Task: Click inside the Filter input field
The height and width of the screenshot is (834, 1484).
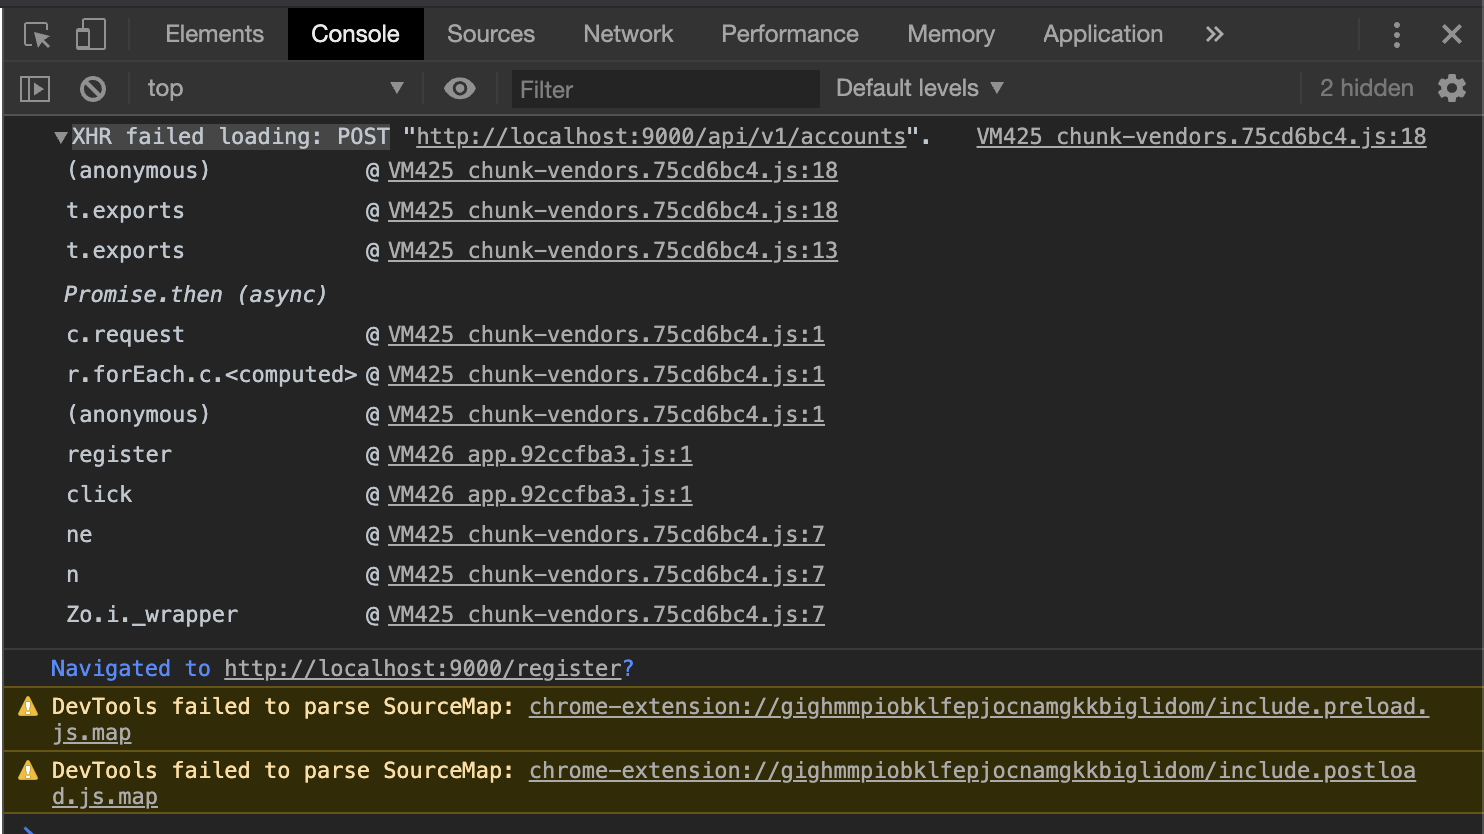Action: (664, 88)
